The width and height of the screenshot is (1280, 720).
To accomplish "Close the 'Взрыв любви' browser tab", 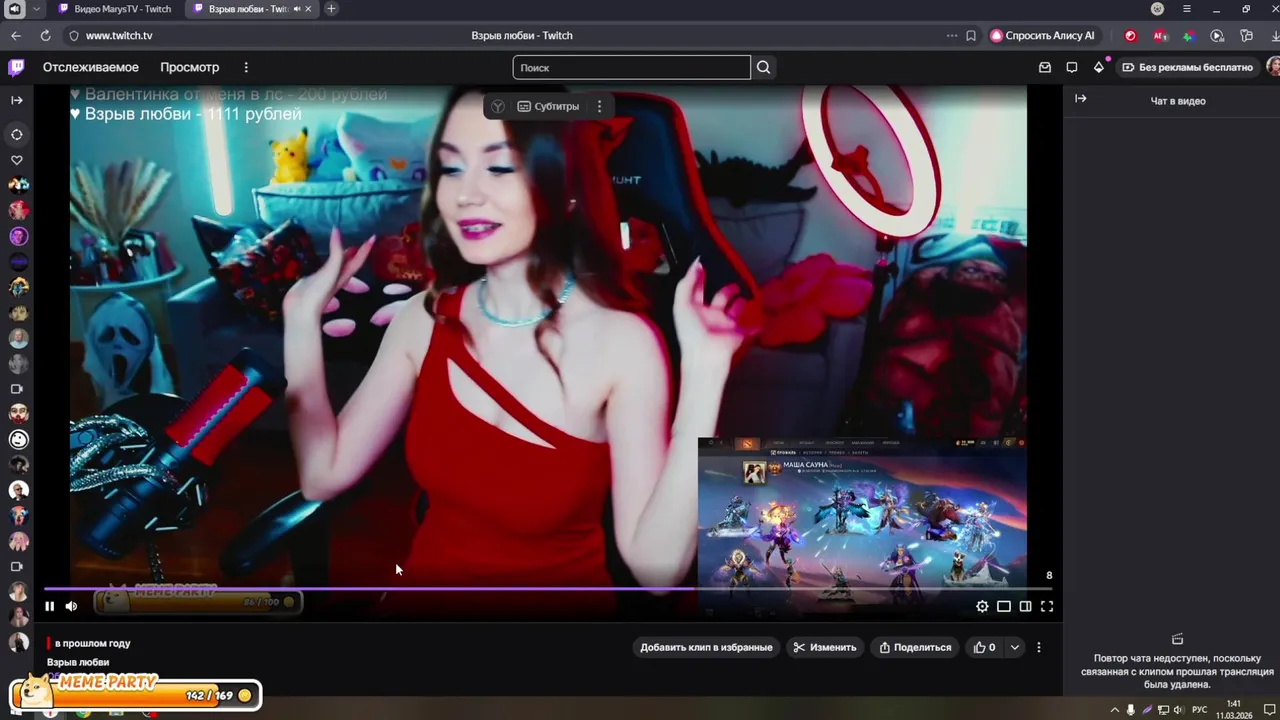I will coord(308,9).
